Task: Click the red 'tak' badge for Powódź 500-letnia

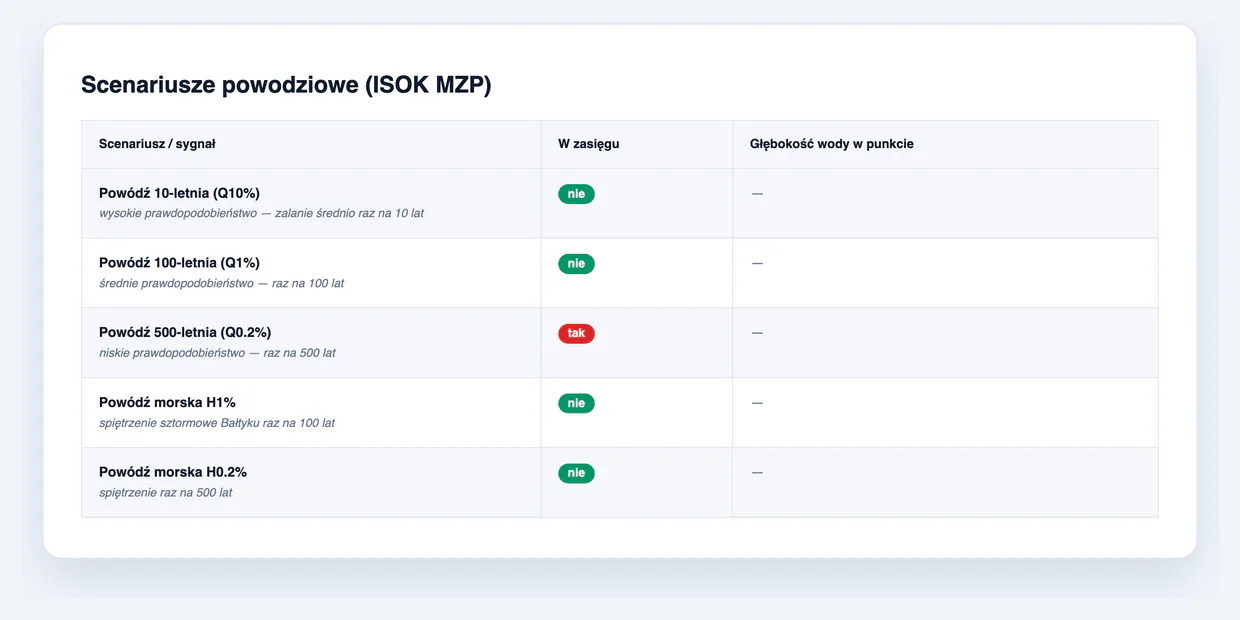Action: (x=576, y=333)
